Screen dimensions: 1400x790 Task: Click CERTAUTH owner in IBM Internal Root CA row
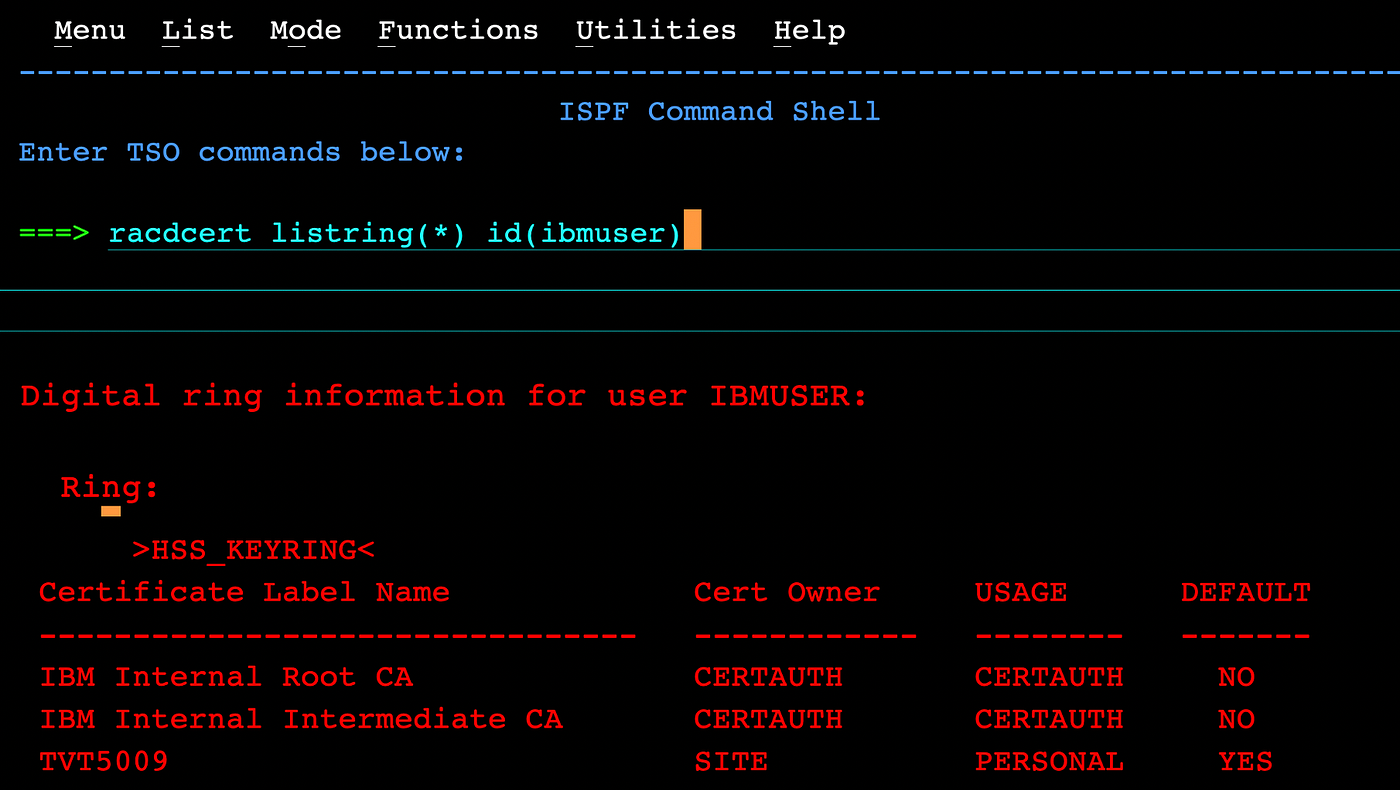(x=768, y=677)
